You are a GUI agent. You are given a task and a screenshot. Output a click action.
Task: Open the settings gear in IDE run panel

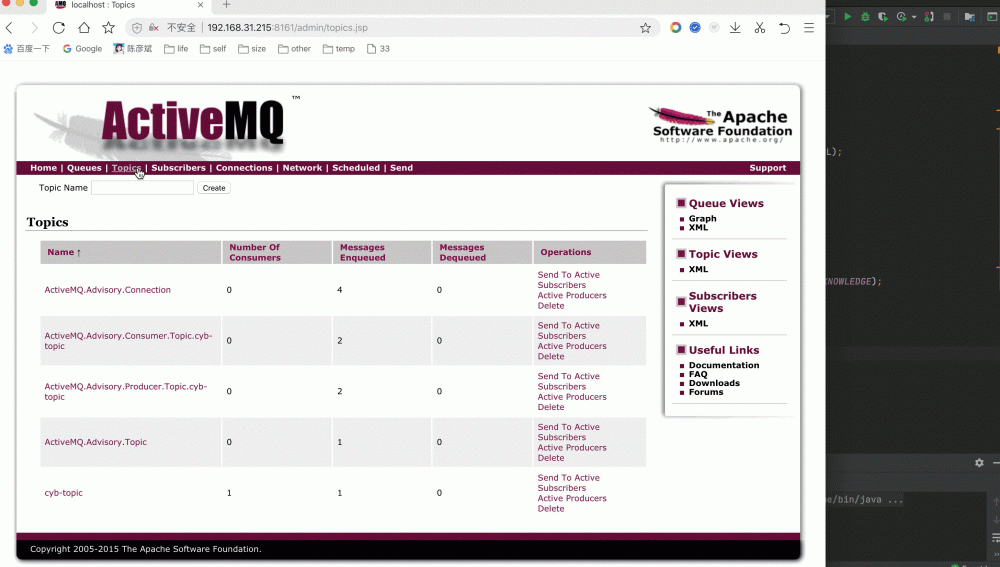[x=979, y=462]
